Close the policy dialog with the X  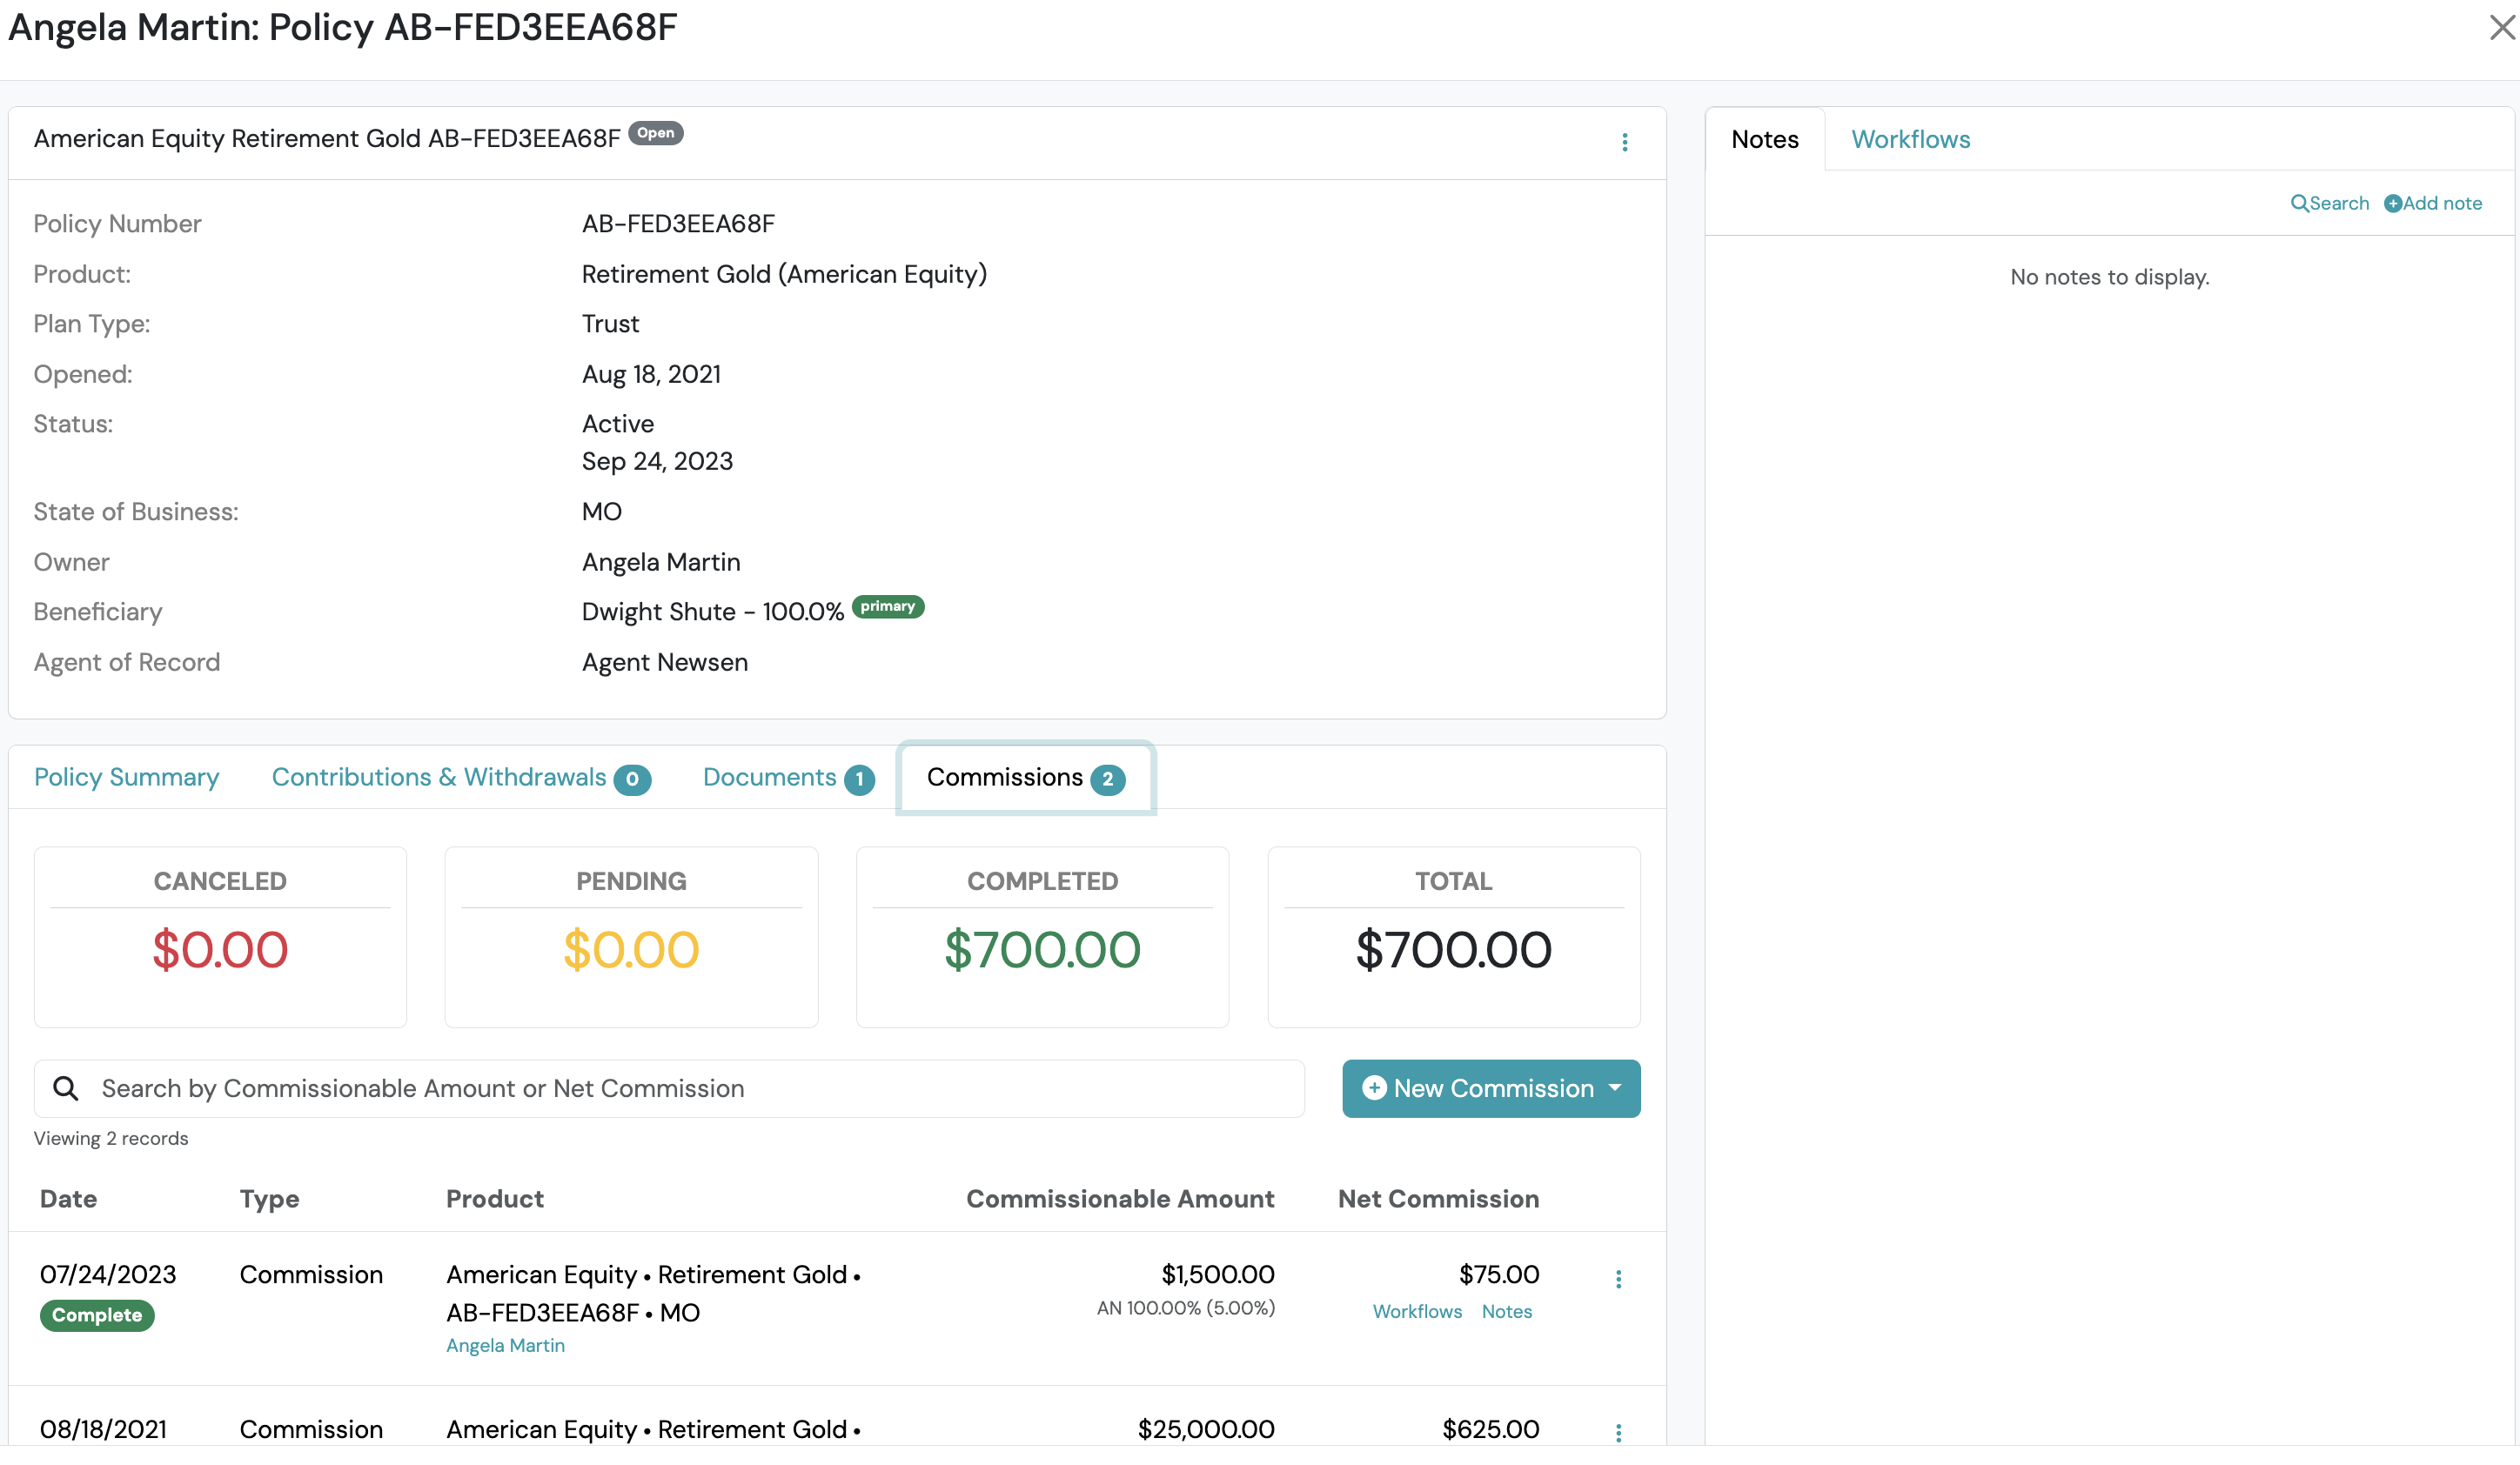click(x=2500, y=27)
